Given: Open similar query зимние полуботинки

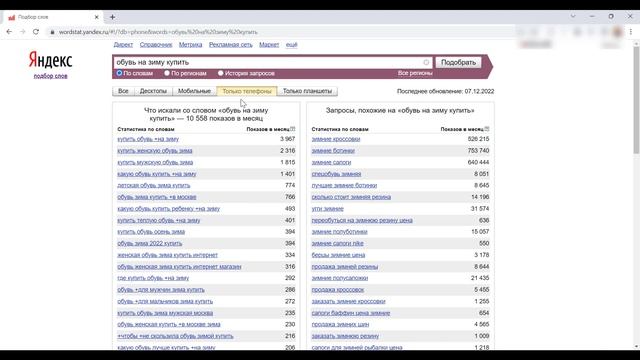Looking at the screenshot, I should pyautogui.click(x=339, y=232).
